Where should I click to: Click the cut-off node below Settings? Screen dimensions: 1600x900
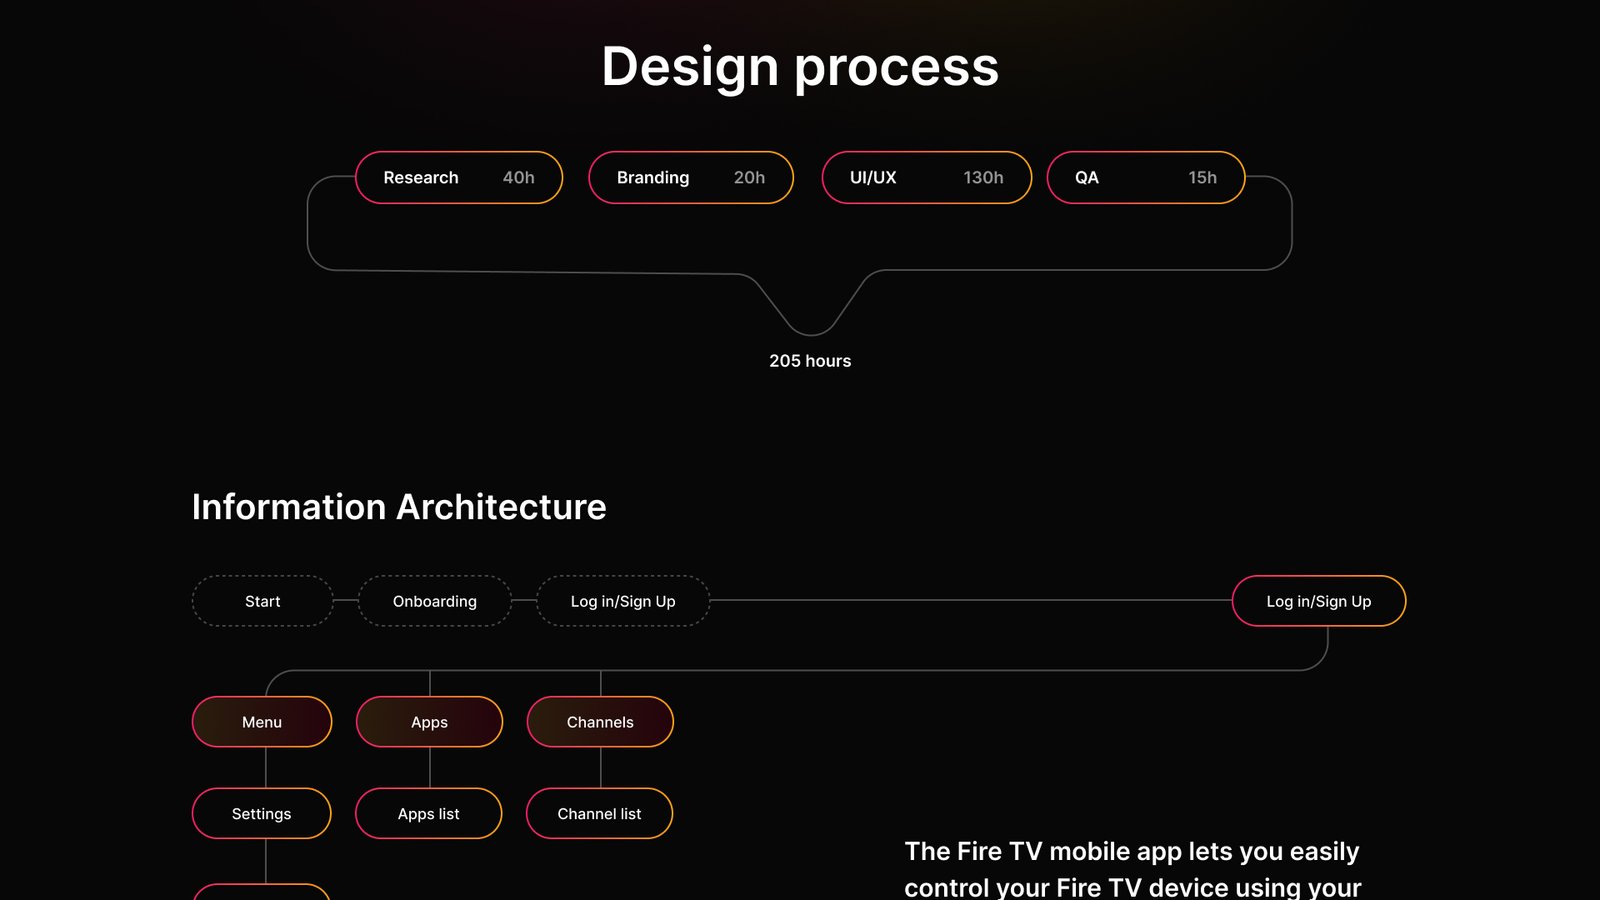point(262,892)
